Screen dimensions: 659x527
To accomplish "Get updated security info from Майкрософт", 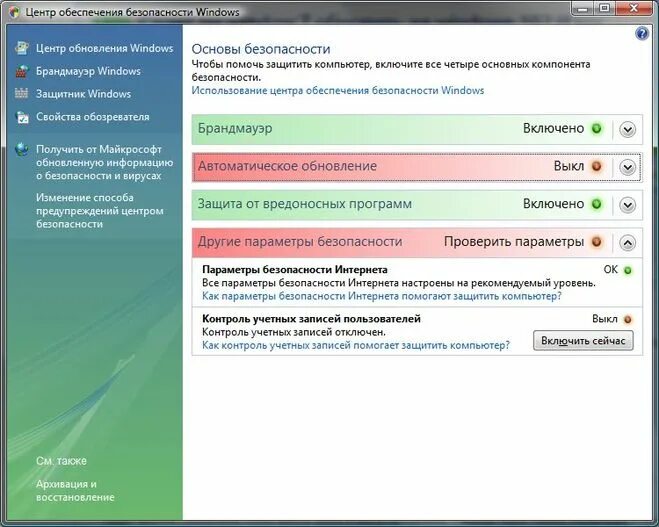I will point(104,163).
